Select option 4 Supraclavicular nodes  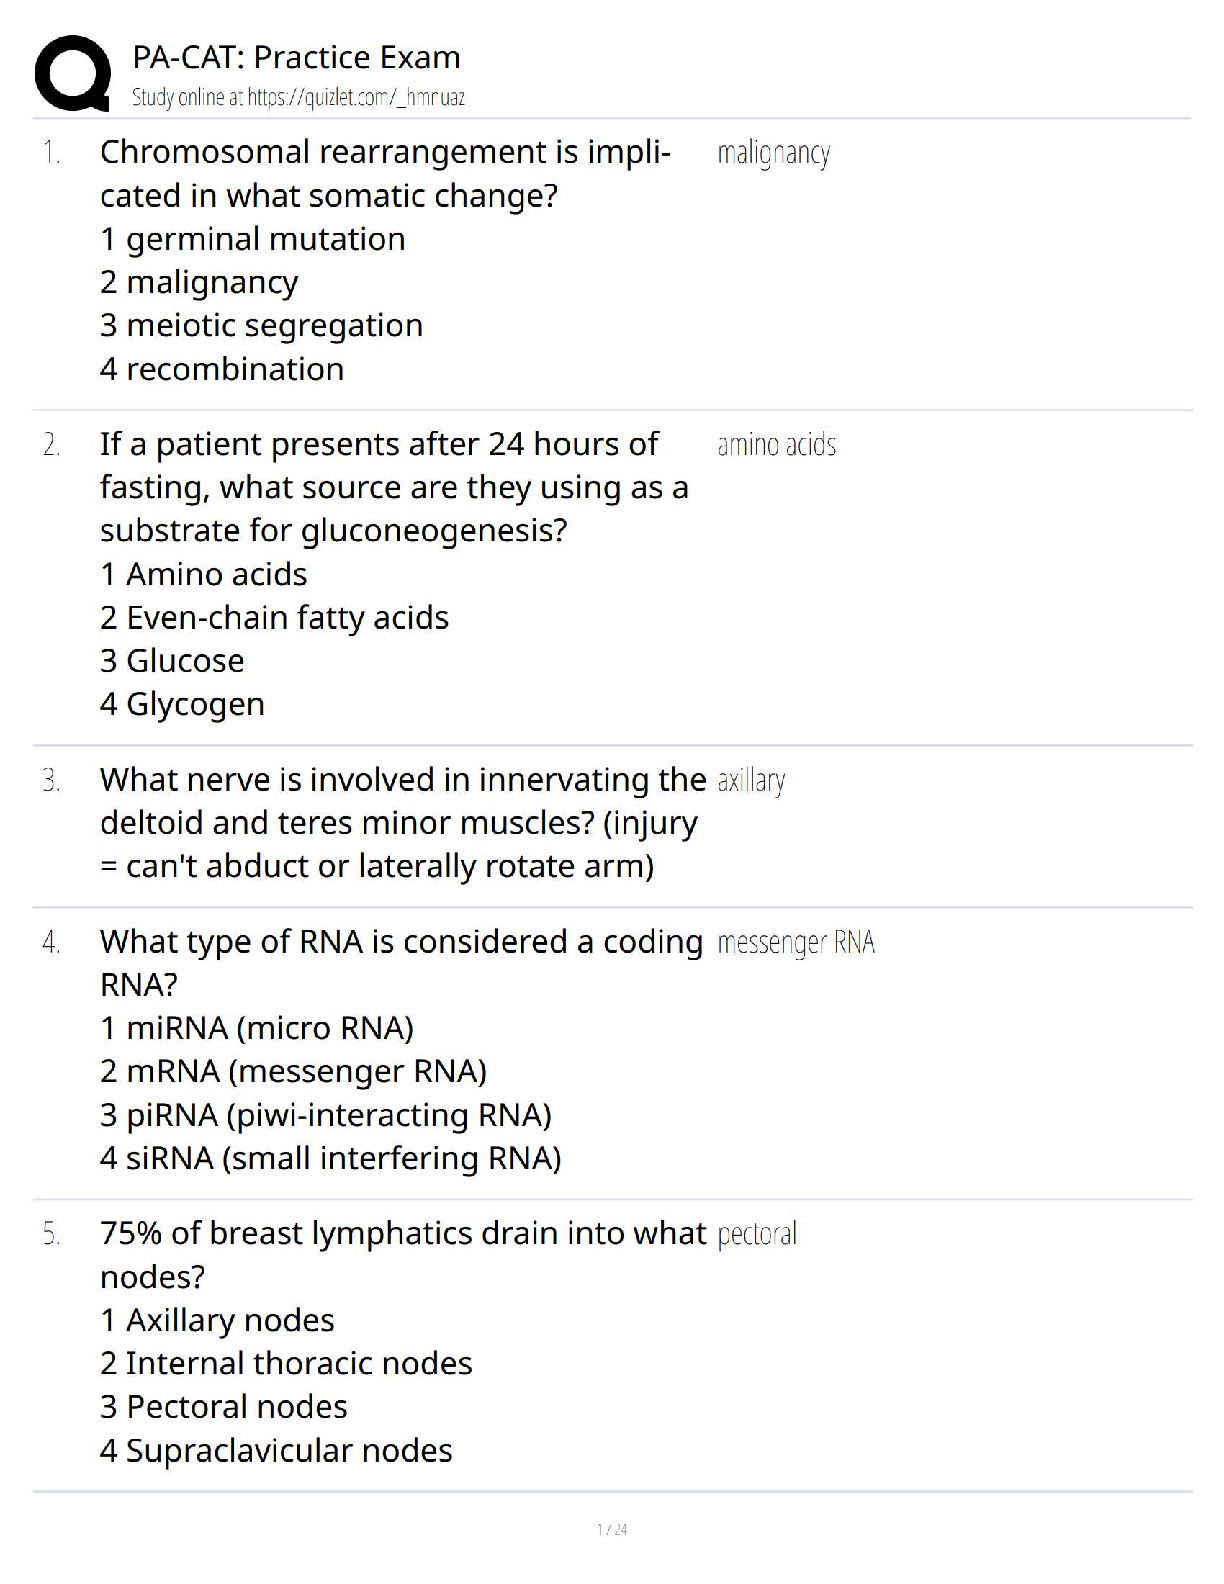point(276,1450)
